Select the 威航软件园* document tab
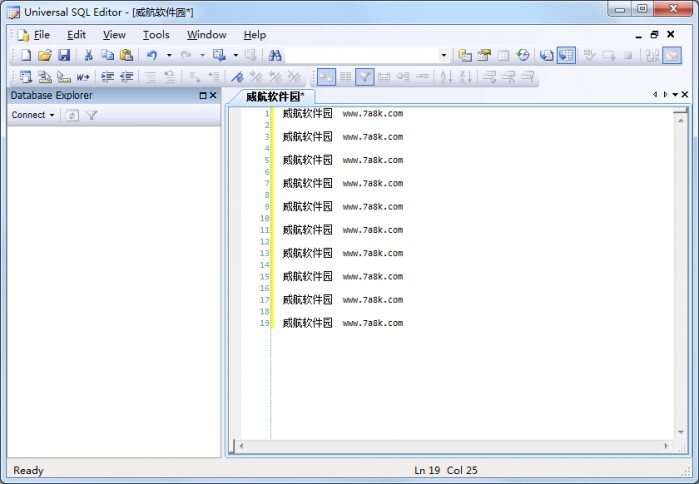Image resolution: width=699 pixels, height=484 pixels. click(x=274, y=96)
